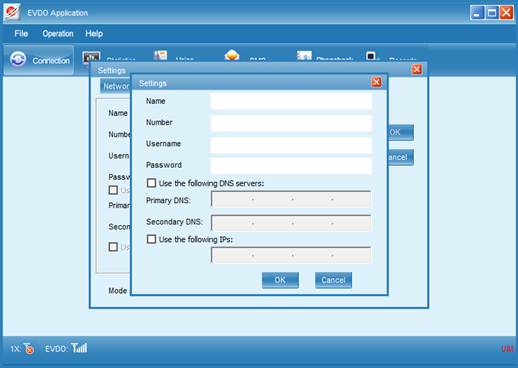The image size is (518, 368).
Task: Toggle the checkbox above Primary in back Settings window
Action: (x=113, y=190)
